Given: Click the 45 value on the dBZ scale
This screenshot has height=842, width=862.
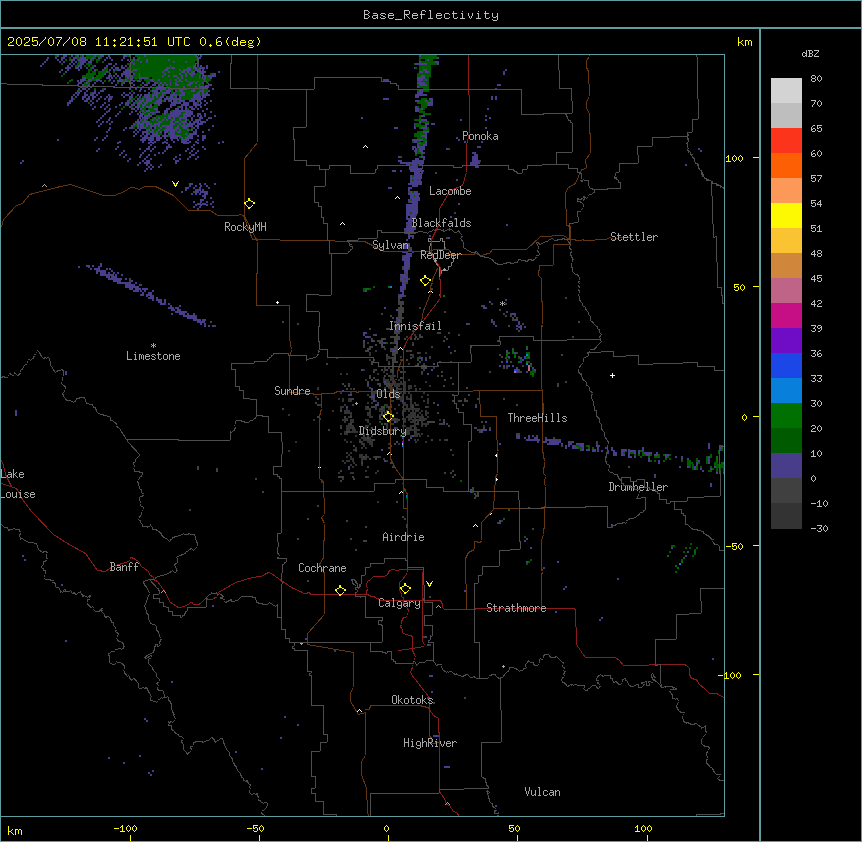Looking at the screenshot, I should [816, 279].
